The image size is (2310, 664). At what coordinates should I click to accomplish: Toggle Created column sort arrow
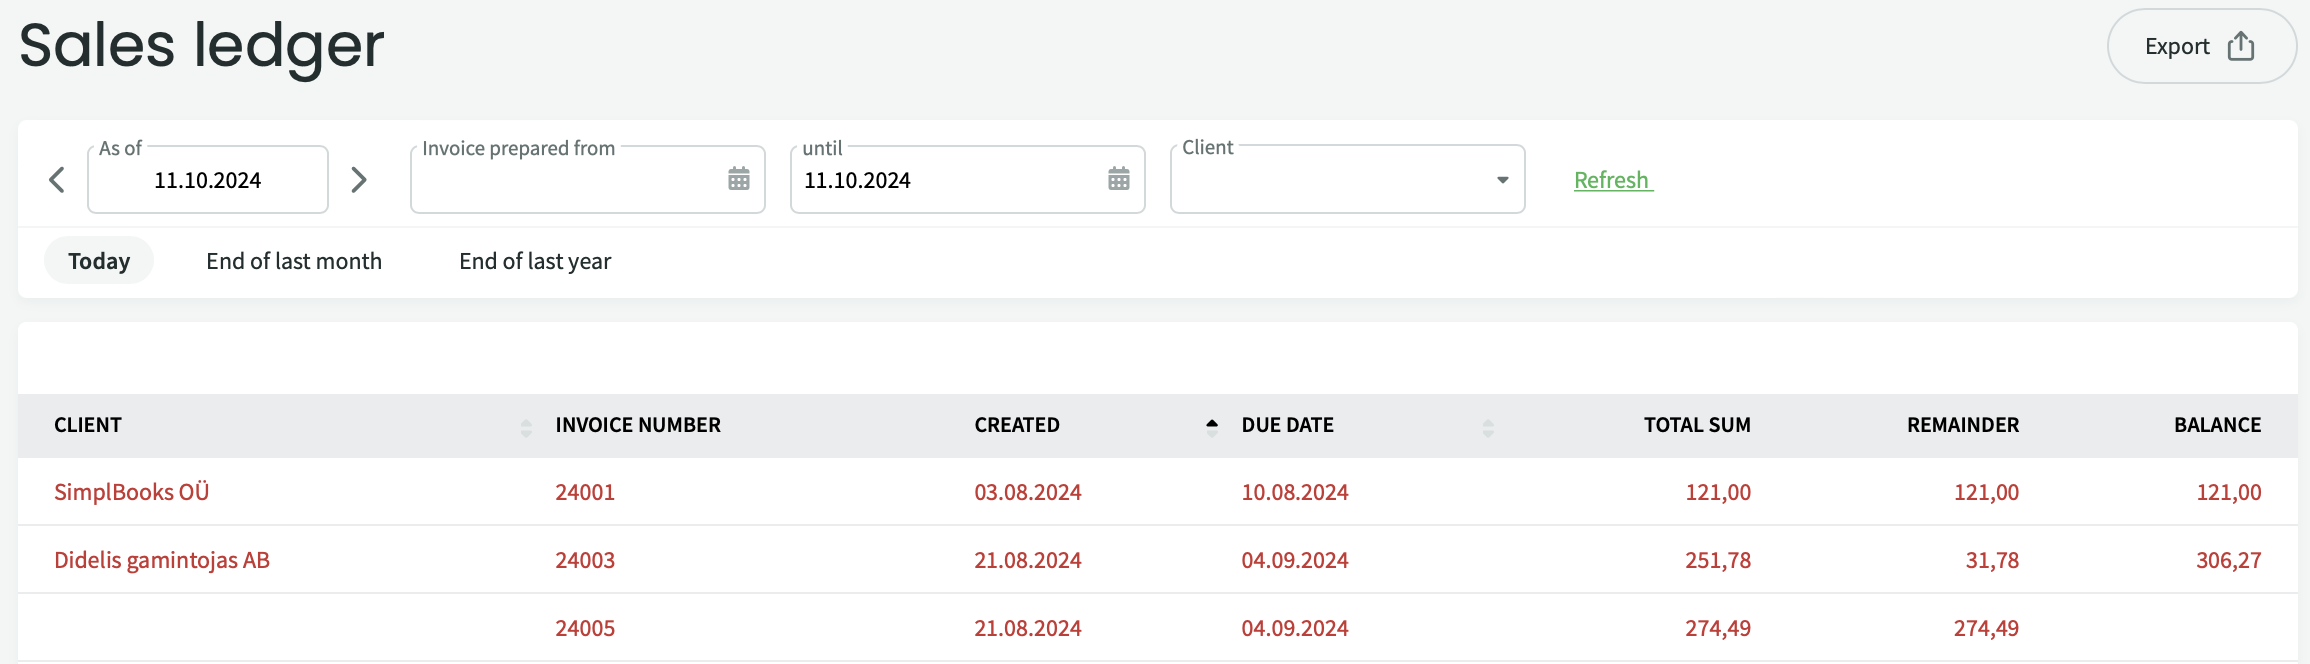[x=1212, y=425]
